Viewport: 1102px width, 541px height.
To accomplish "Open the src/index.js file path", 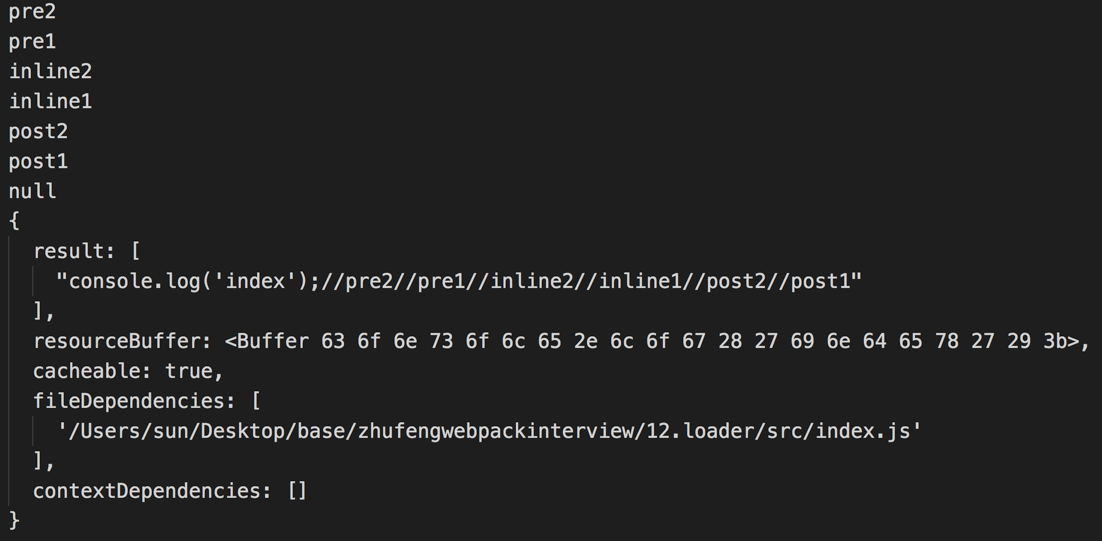I will (490, 431).
